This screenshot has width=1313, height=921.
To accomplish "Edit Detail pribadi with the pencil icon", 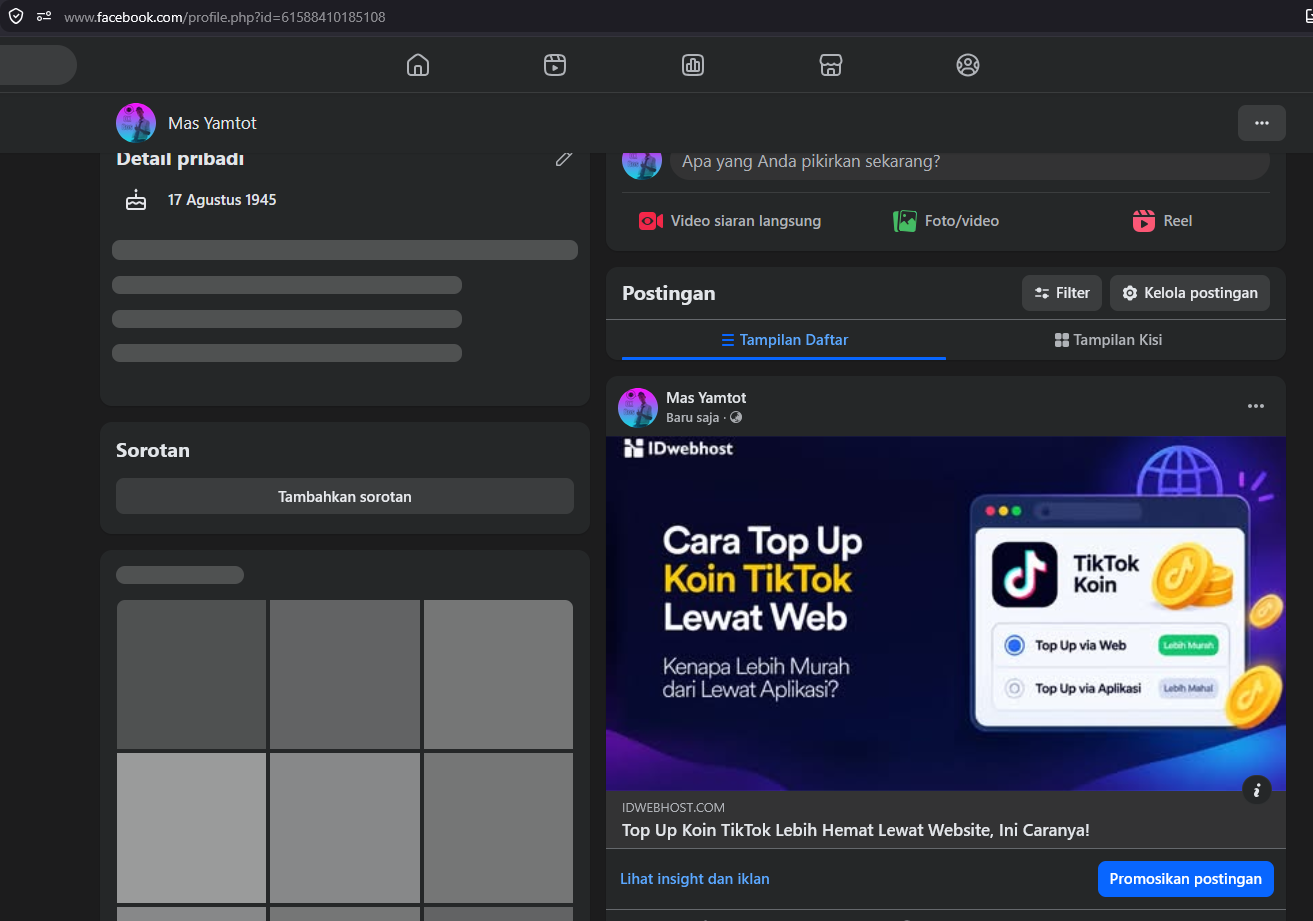I will pos(564,158).
